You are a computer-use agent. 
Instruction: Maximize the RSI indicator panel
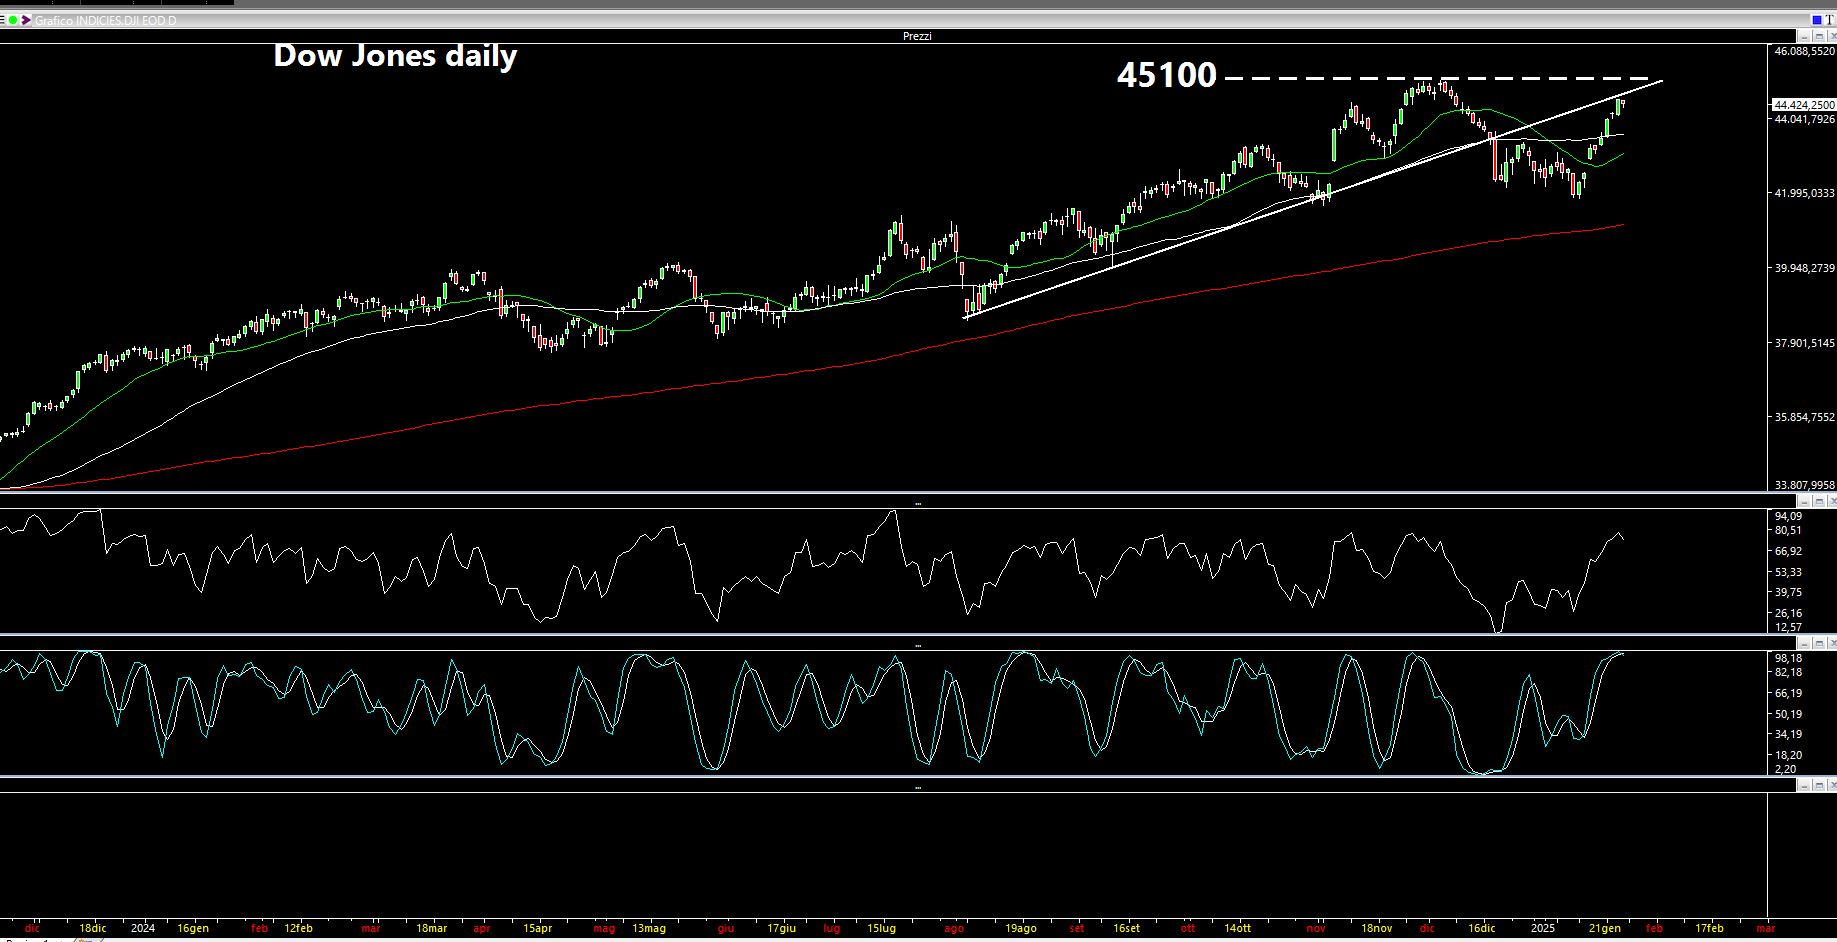click(x=1818, y=502)
